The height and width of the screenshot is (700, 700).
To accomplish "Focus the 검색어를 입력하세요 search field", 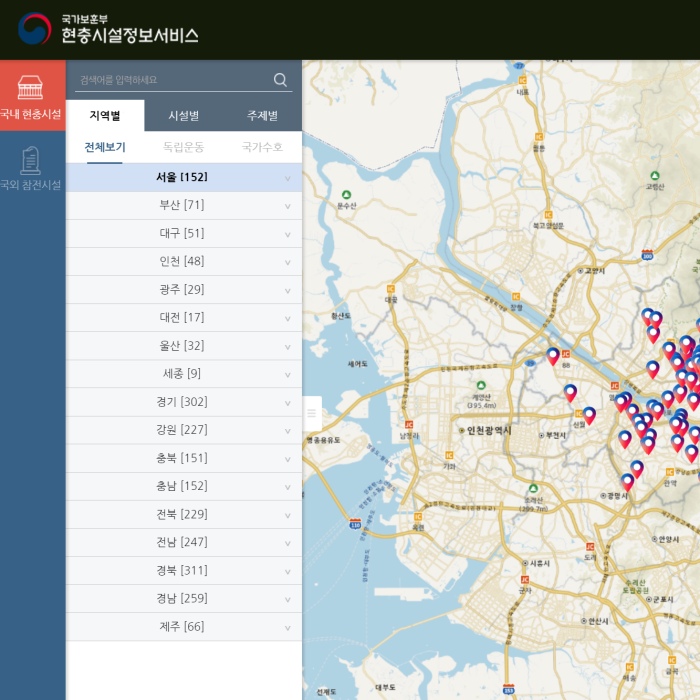I will [173, 80].
